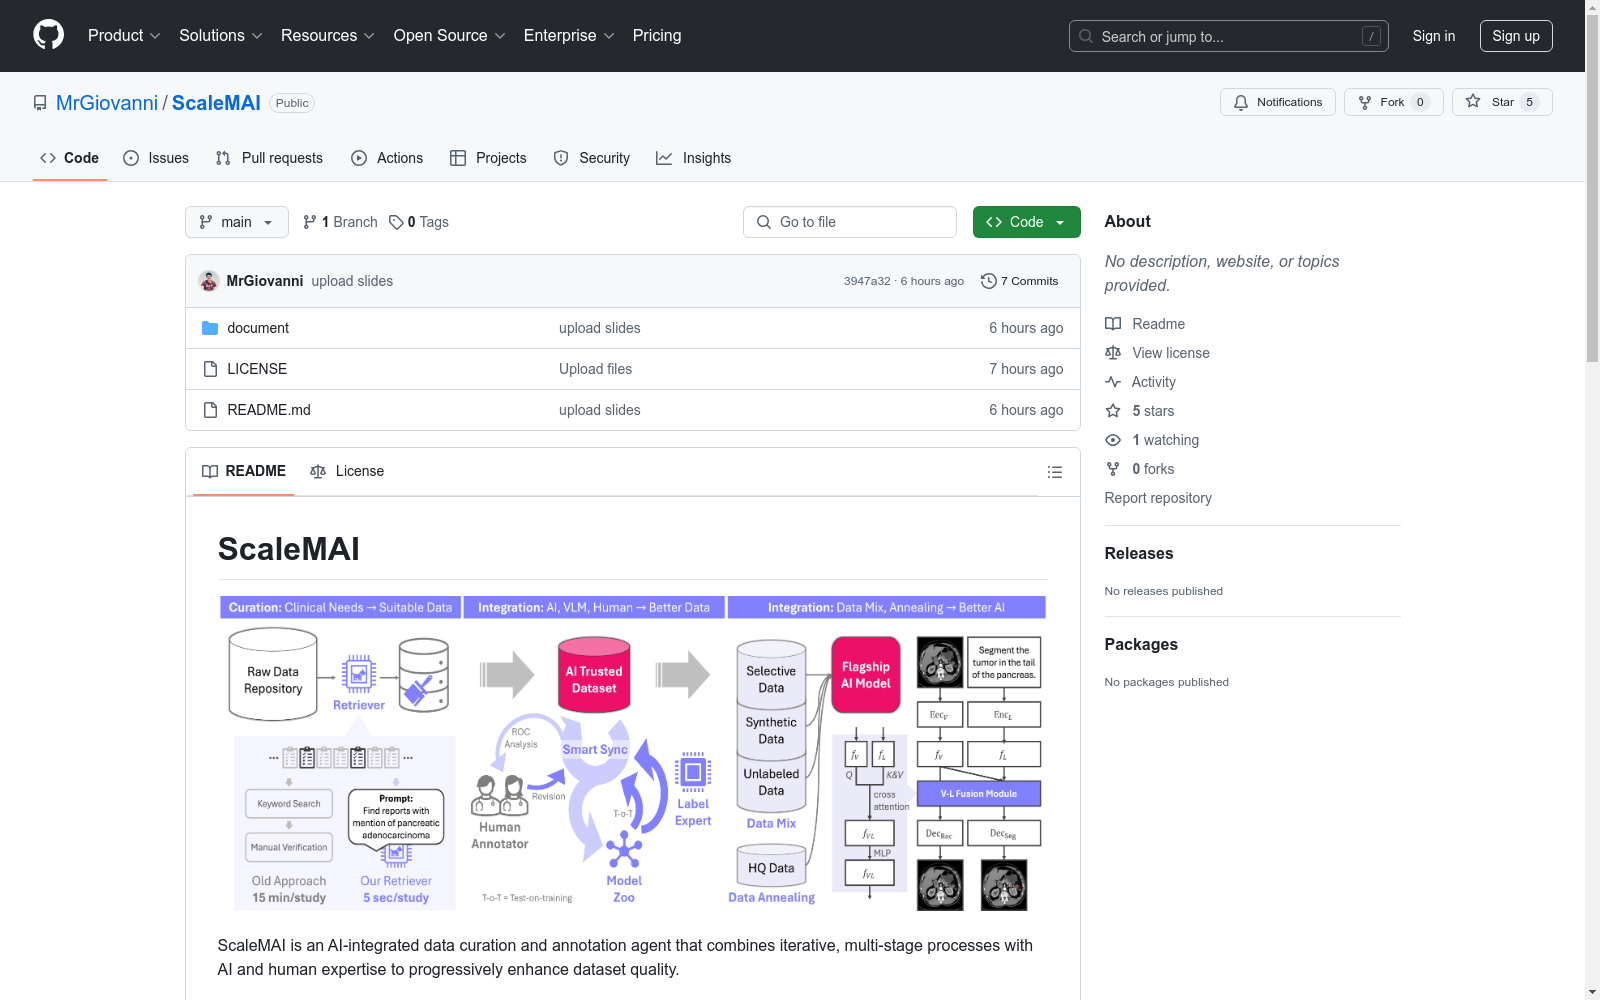Click MrGiovanni's commit author avatar

tap(209, 281)
